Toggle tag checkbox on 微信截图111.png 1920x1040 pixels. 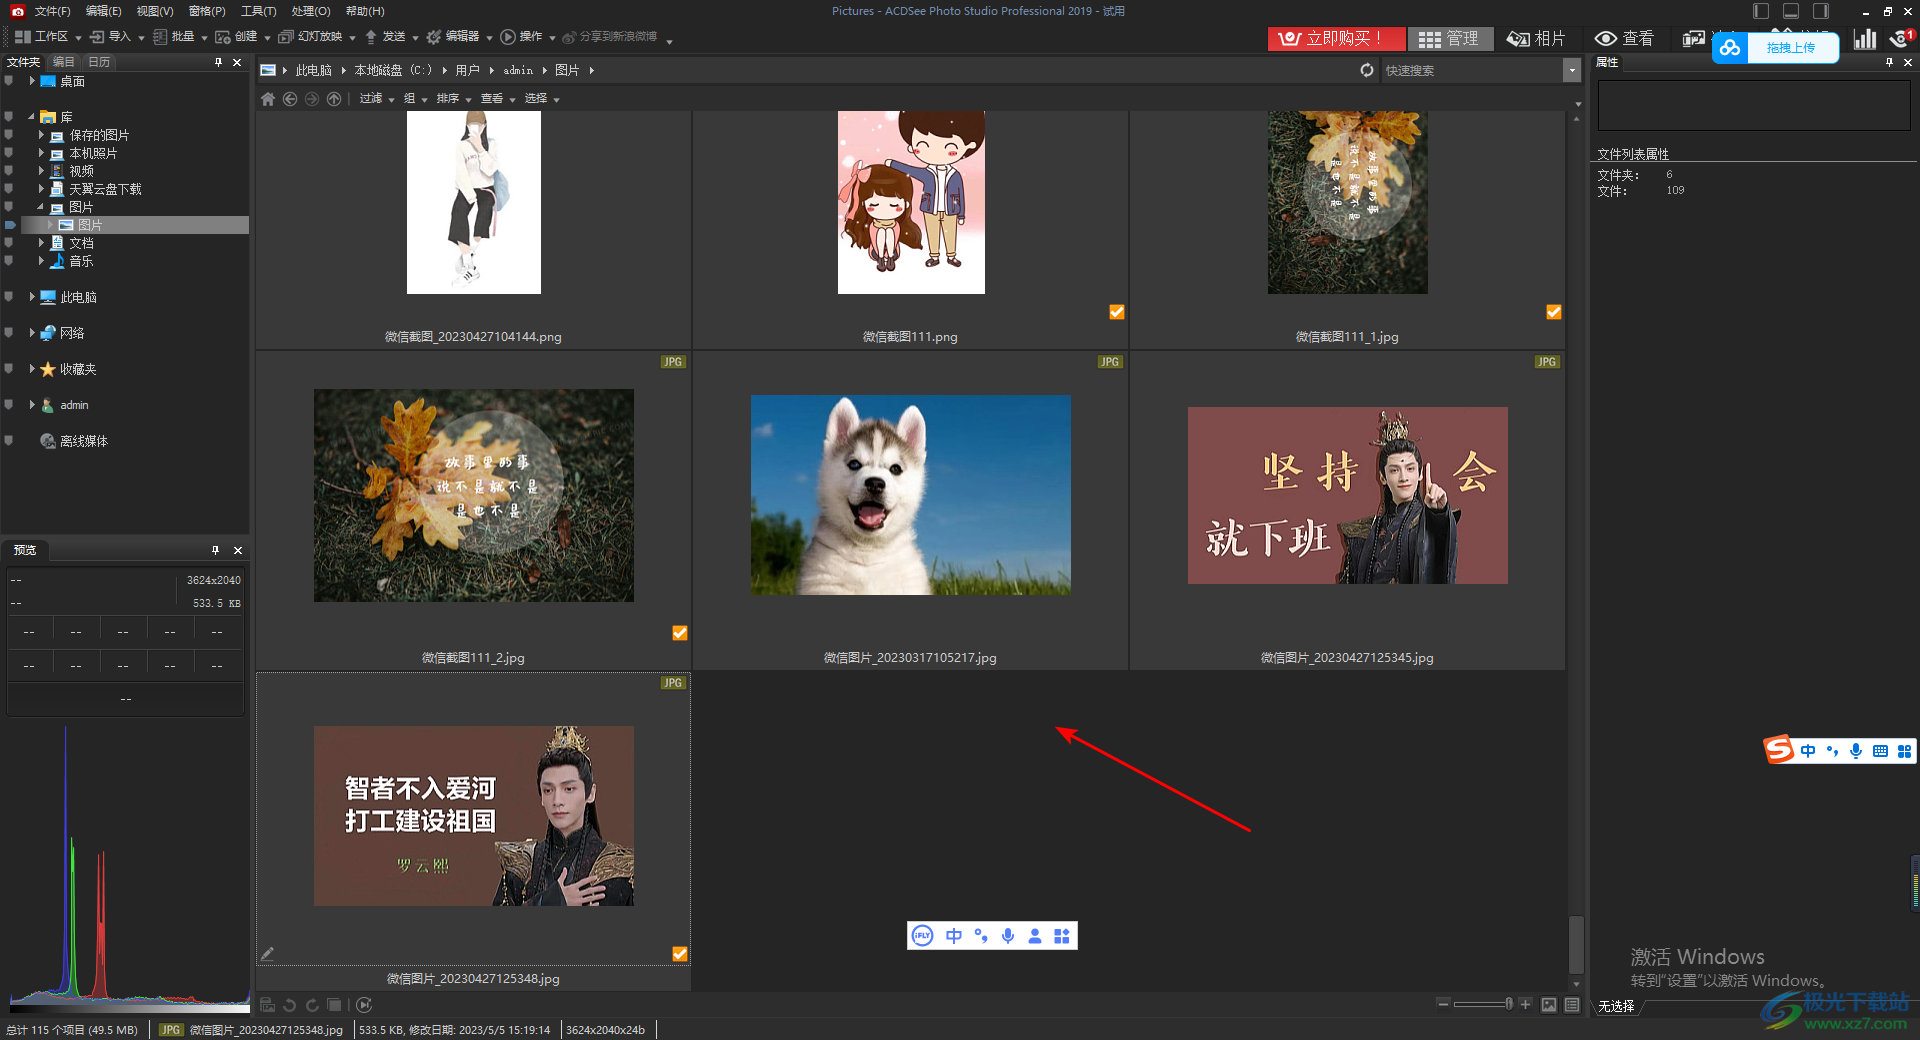(1117, 312)
